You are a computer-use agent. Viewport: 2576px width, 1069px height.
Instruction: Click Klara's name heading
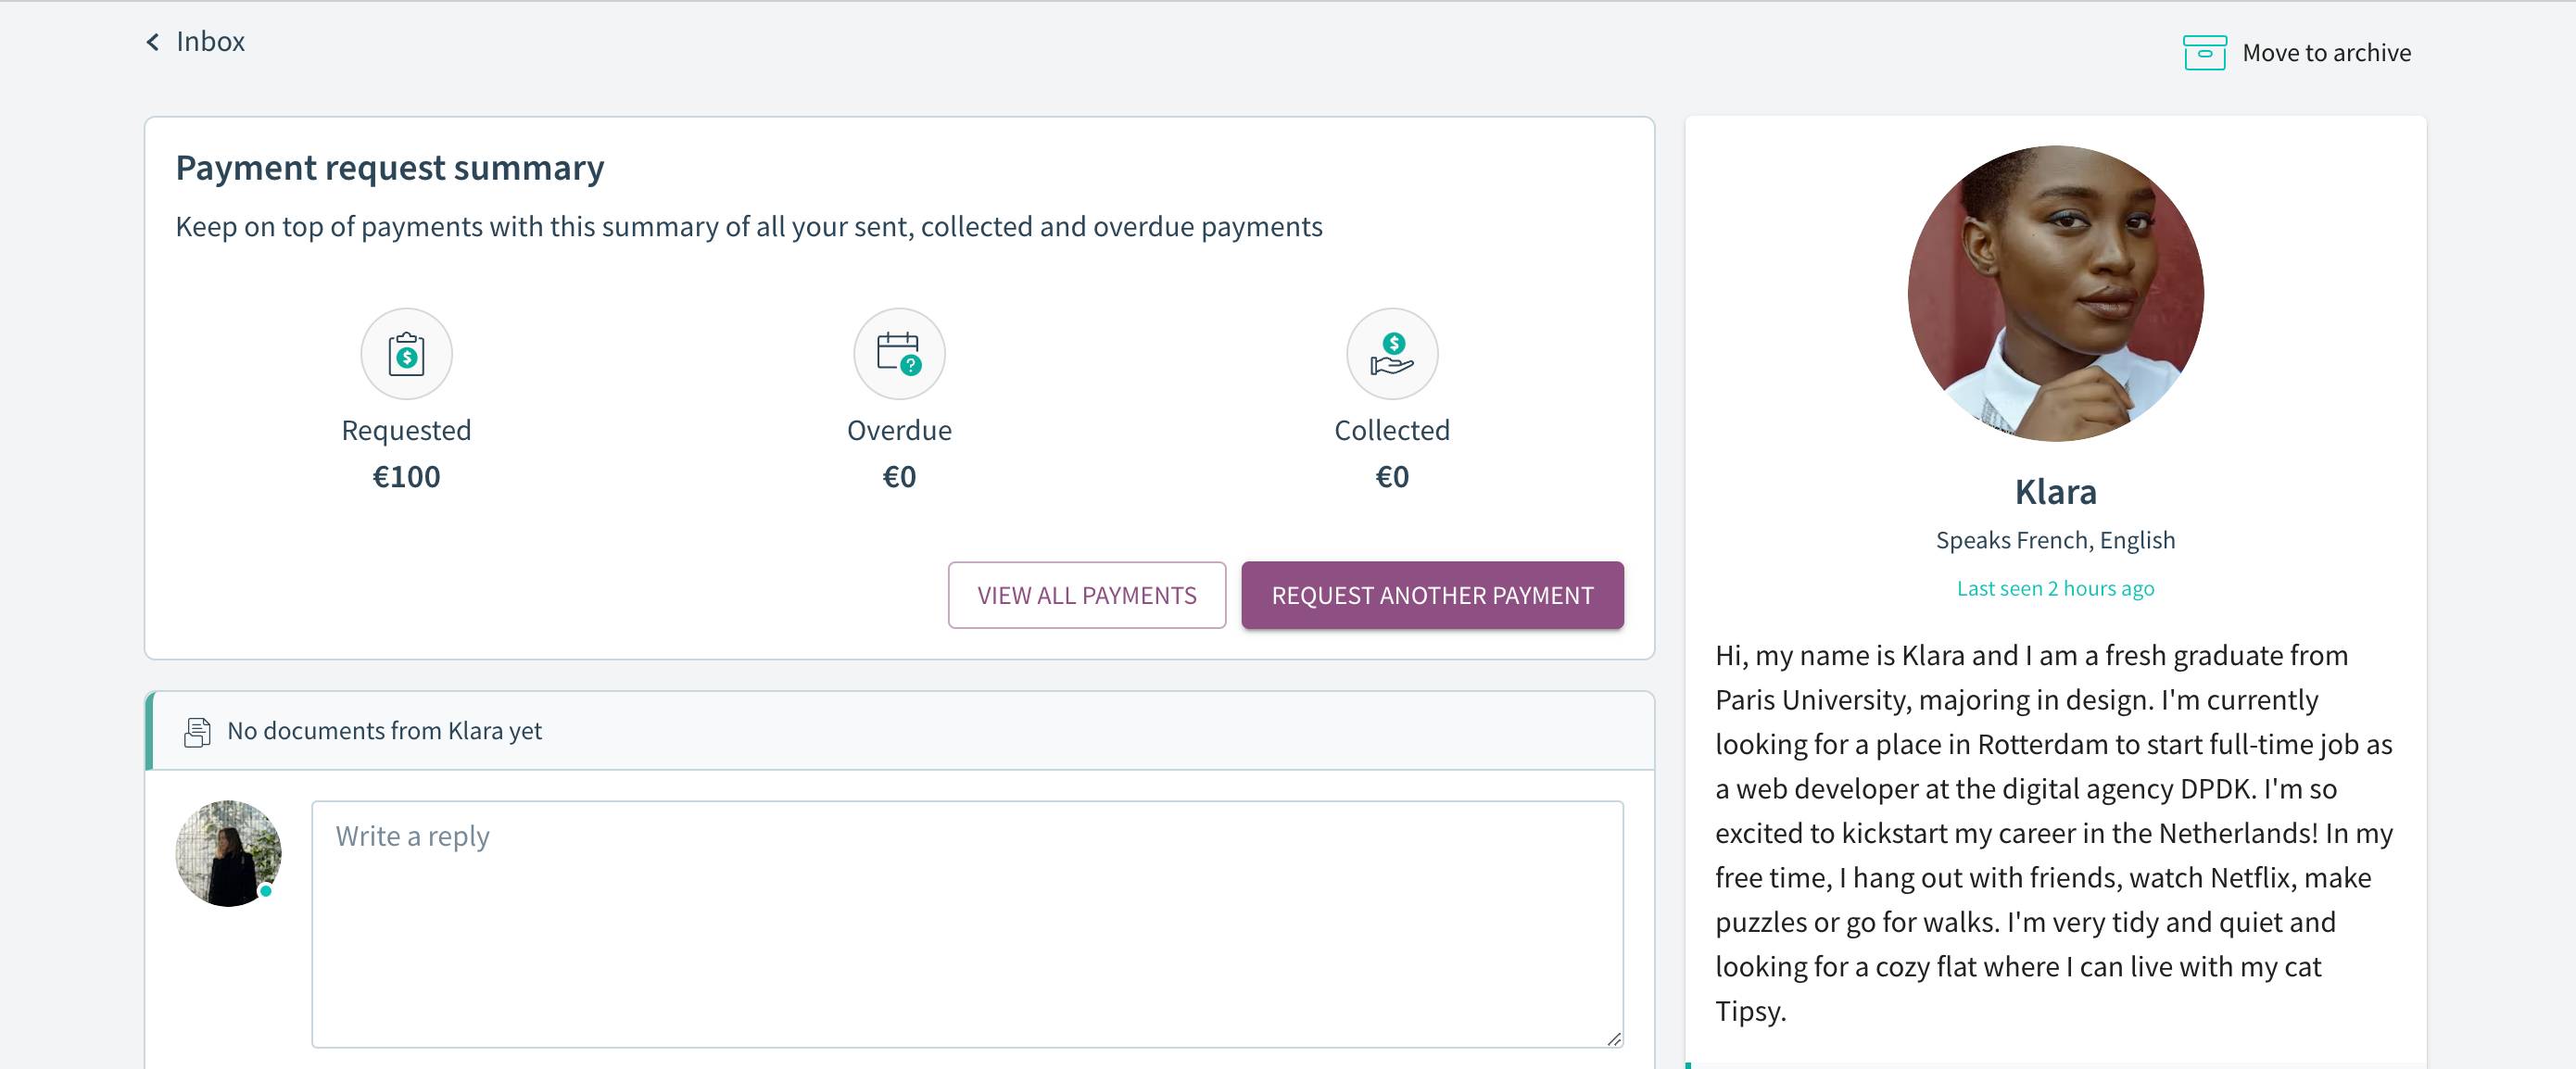(2055, 492)
